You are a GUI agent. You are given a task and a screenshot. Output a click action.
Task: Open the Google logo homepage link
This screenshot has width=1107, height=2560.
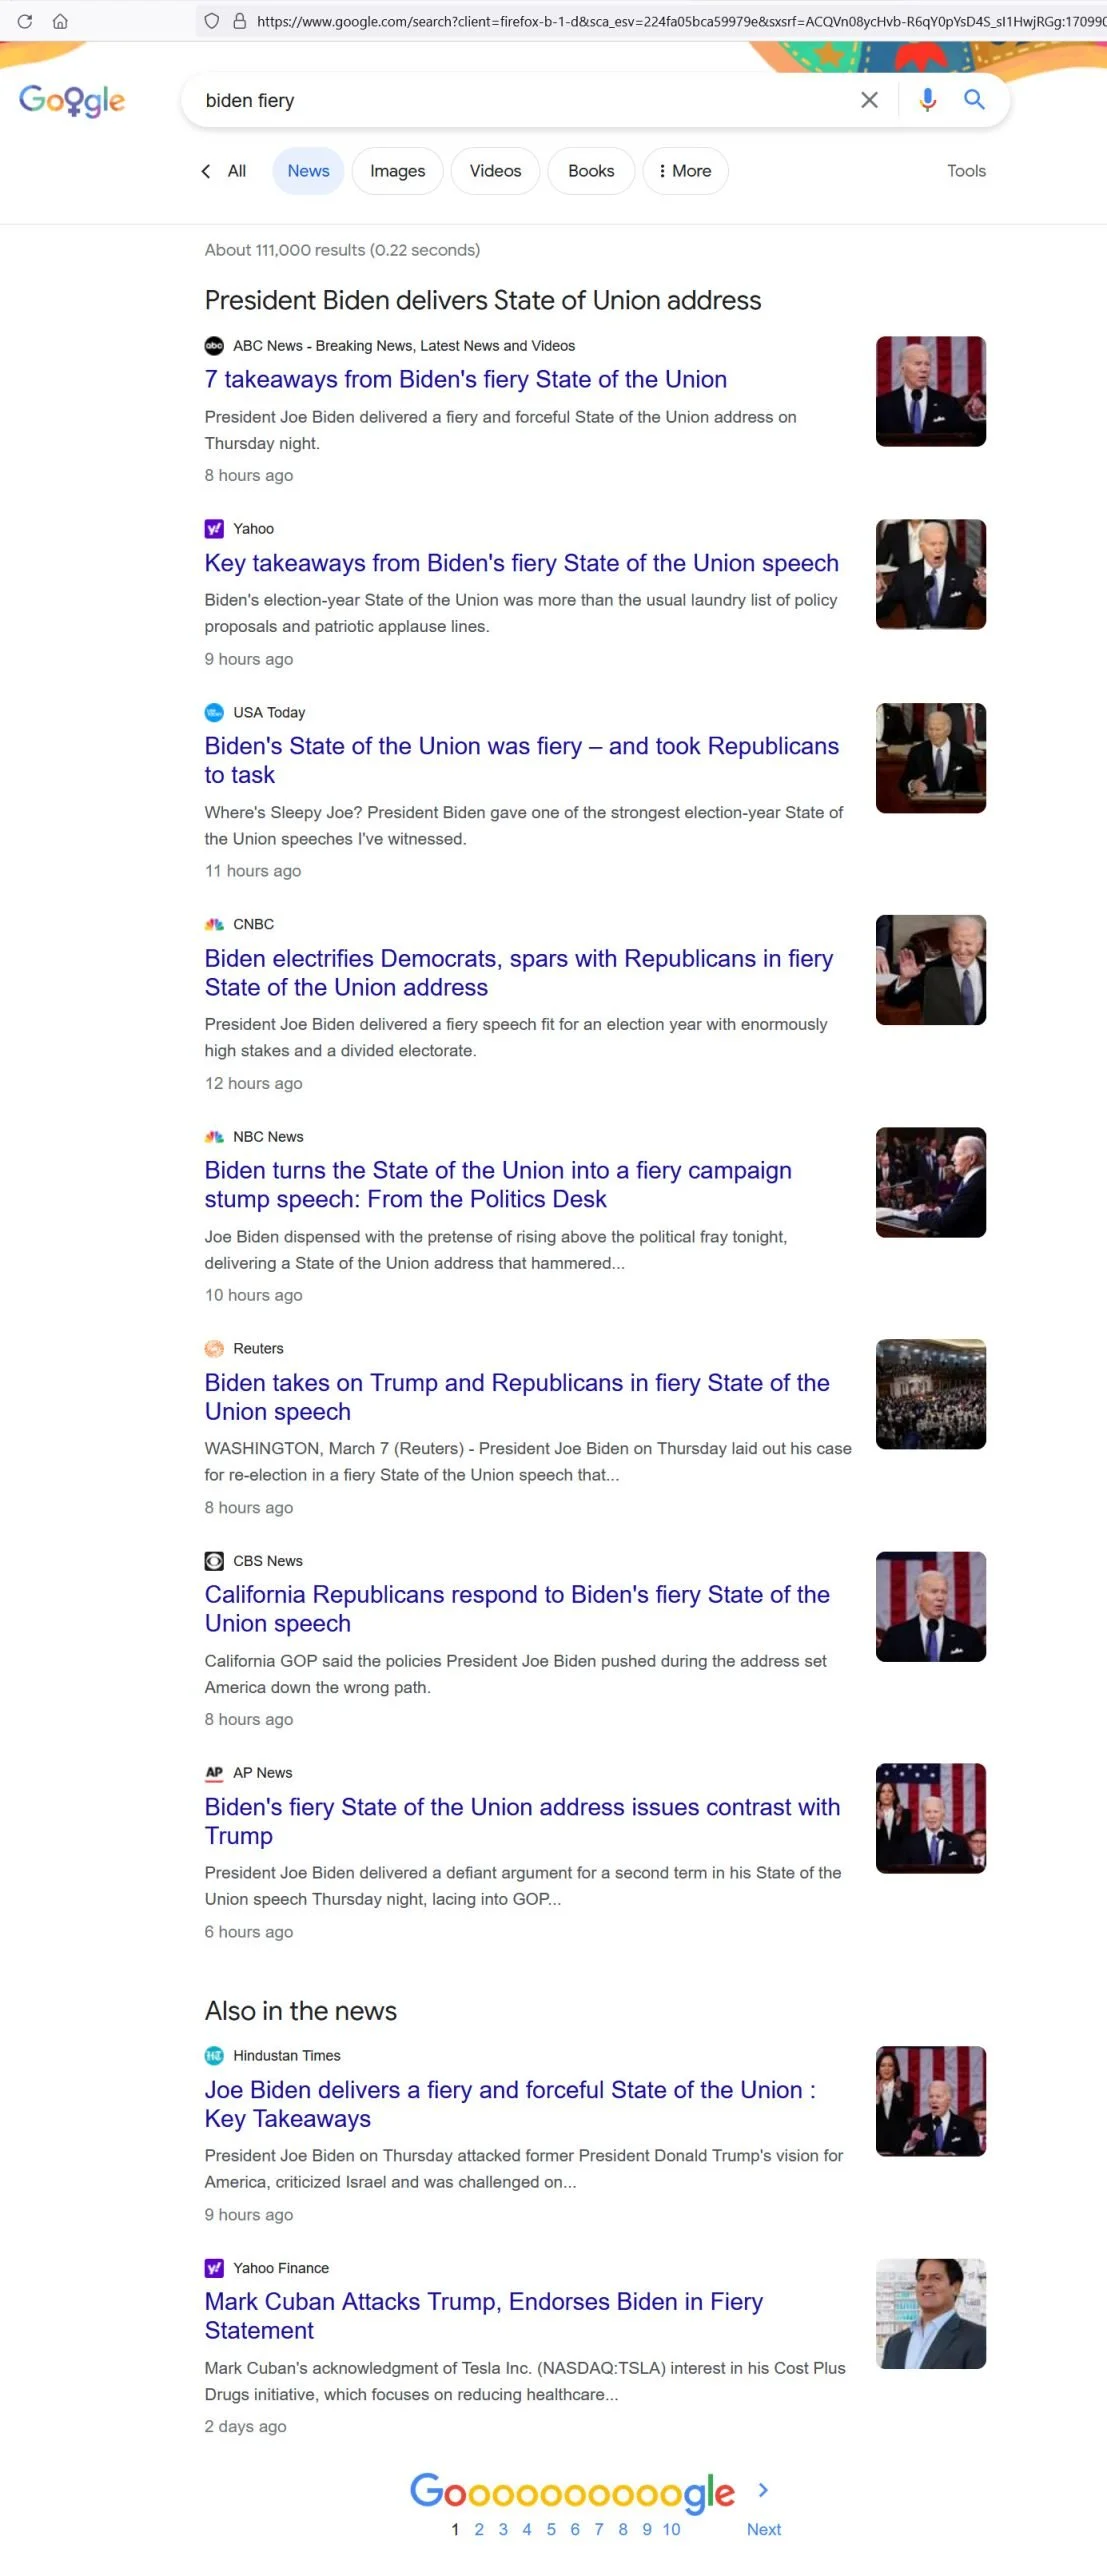click(x=72, y=100)
